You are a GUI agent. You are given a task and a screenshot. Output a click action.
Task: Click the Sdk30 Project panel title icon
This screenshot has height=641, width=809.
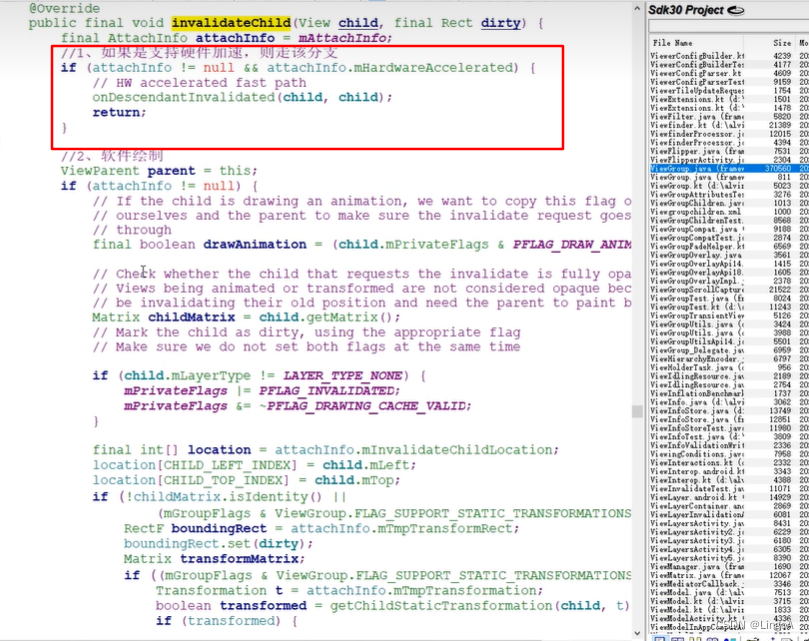click(x=735, y=10)
